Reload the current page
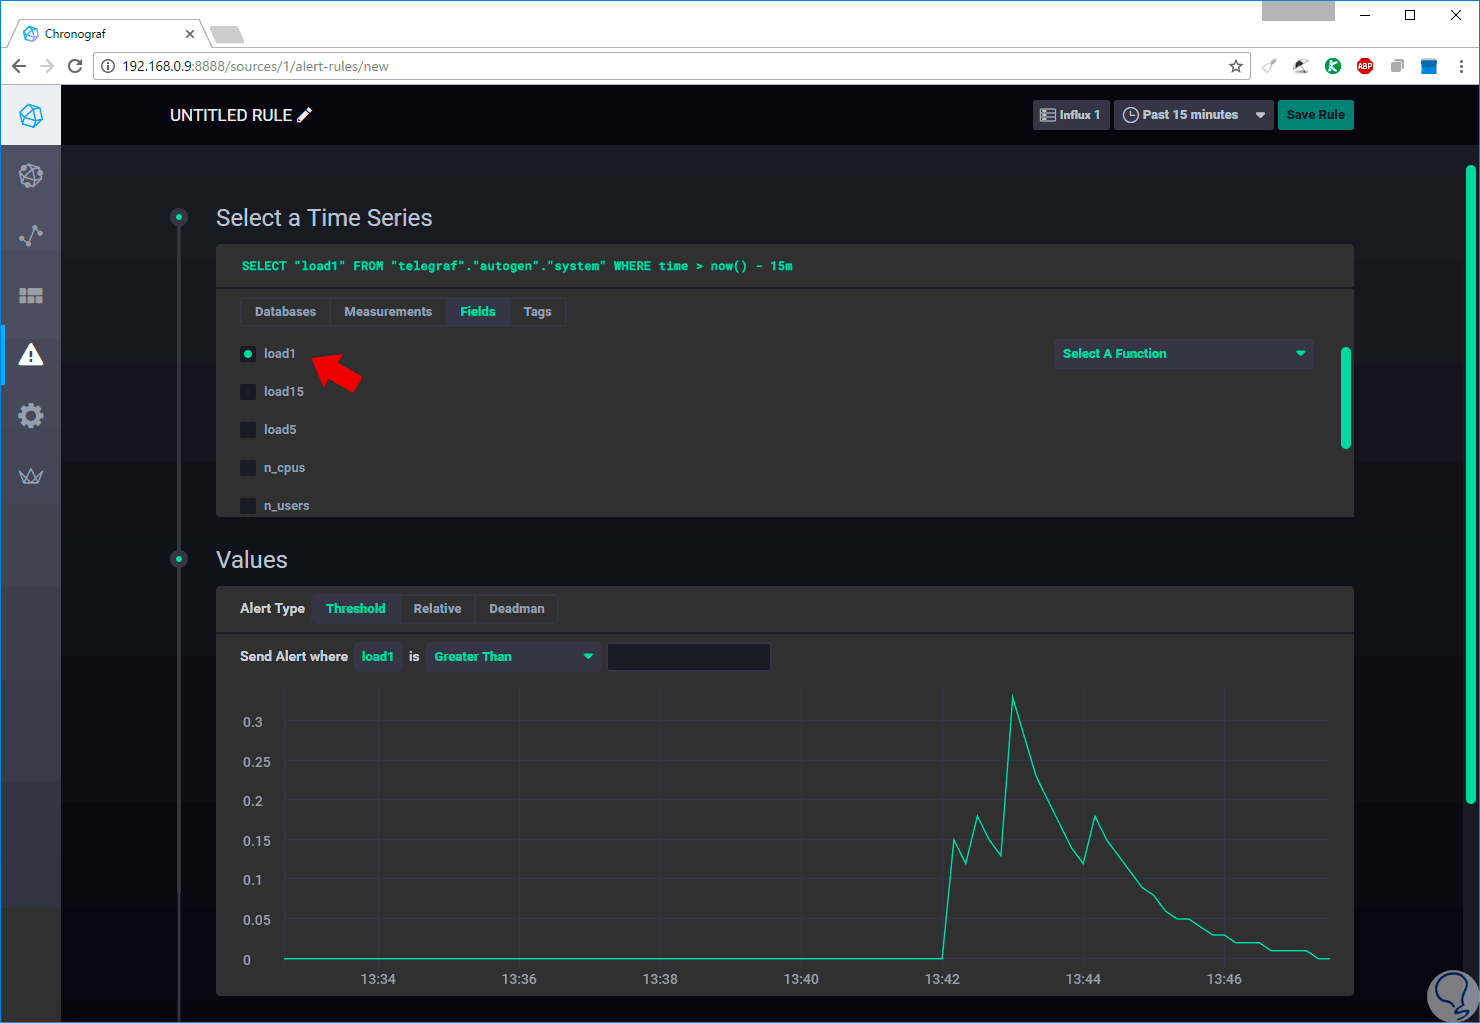 (75, 66)
